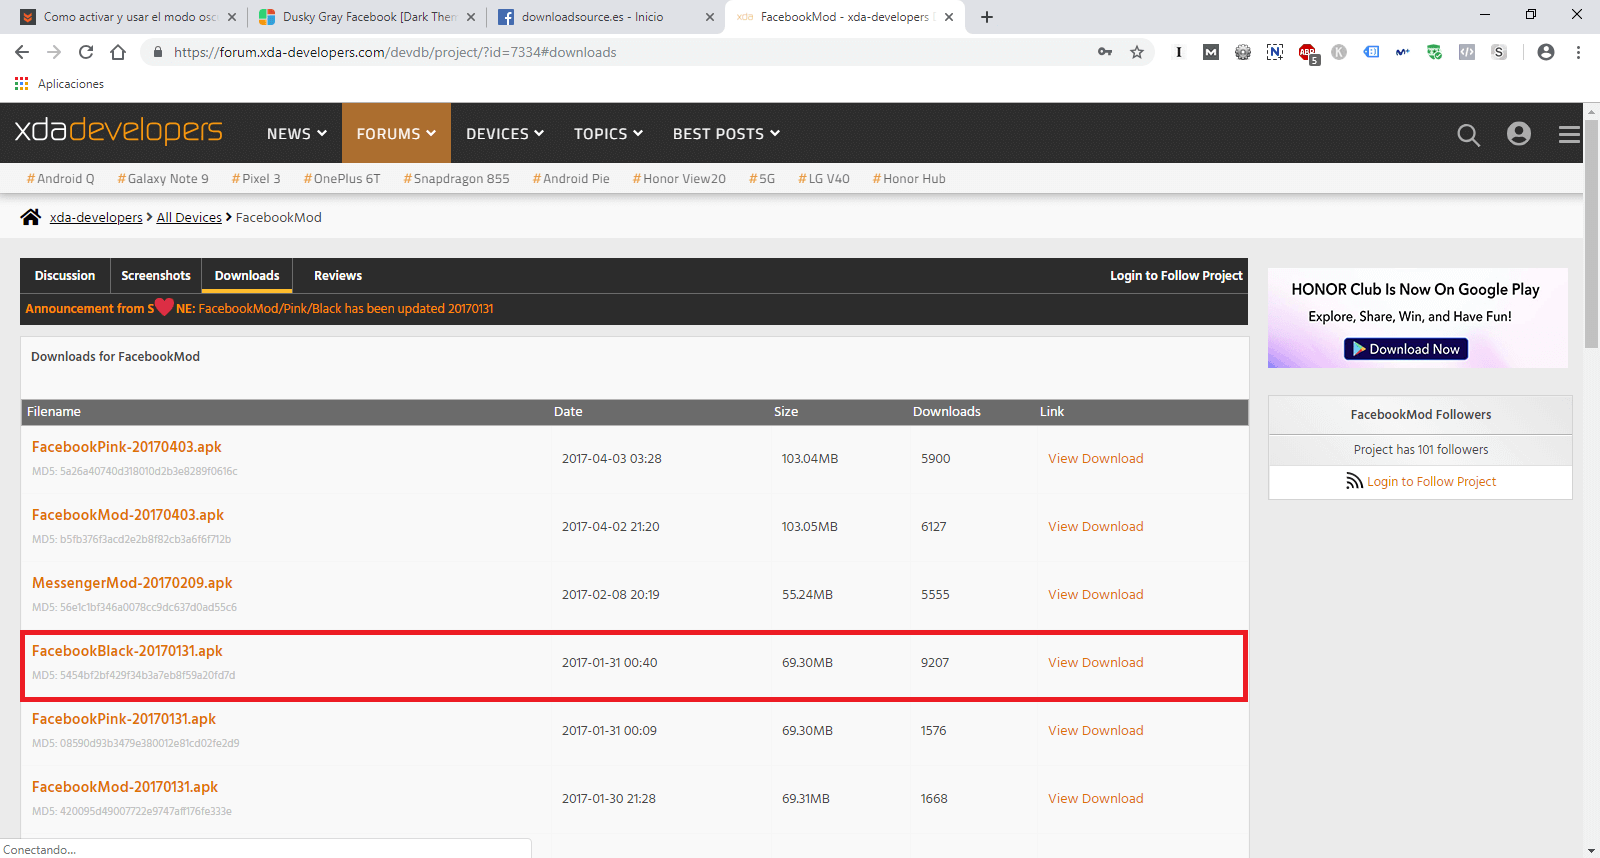The height and width of the screenshot is (858, 1600).
Task: Click the #Honor Hub tag
Action: 909,178
